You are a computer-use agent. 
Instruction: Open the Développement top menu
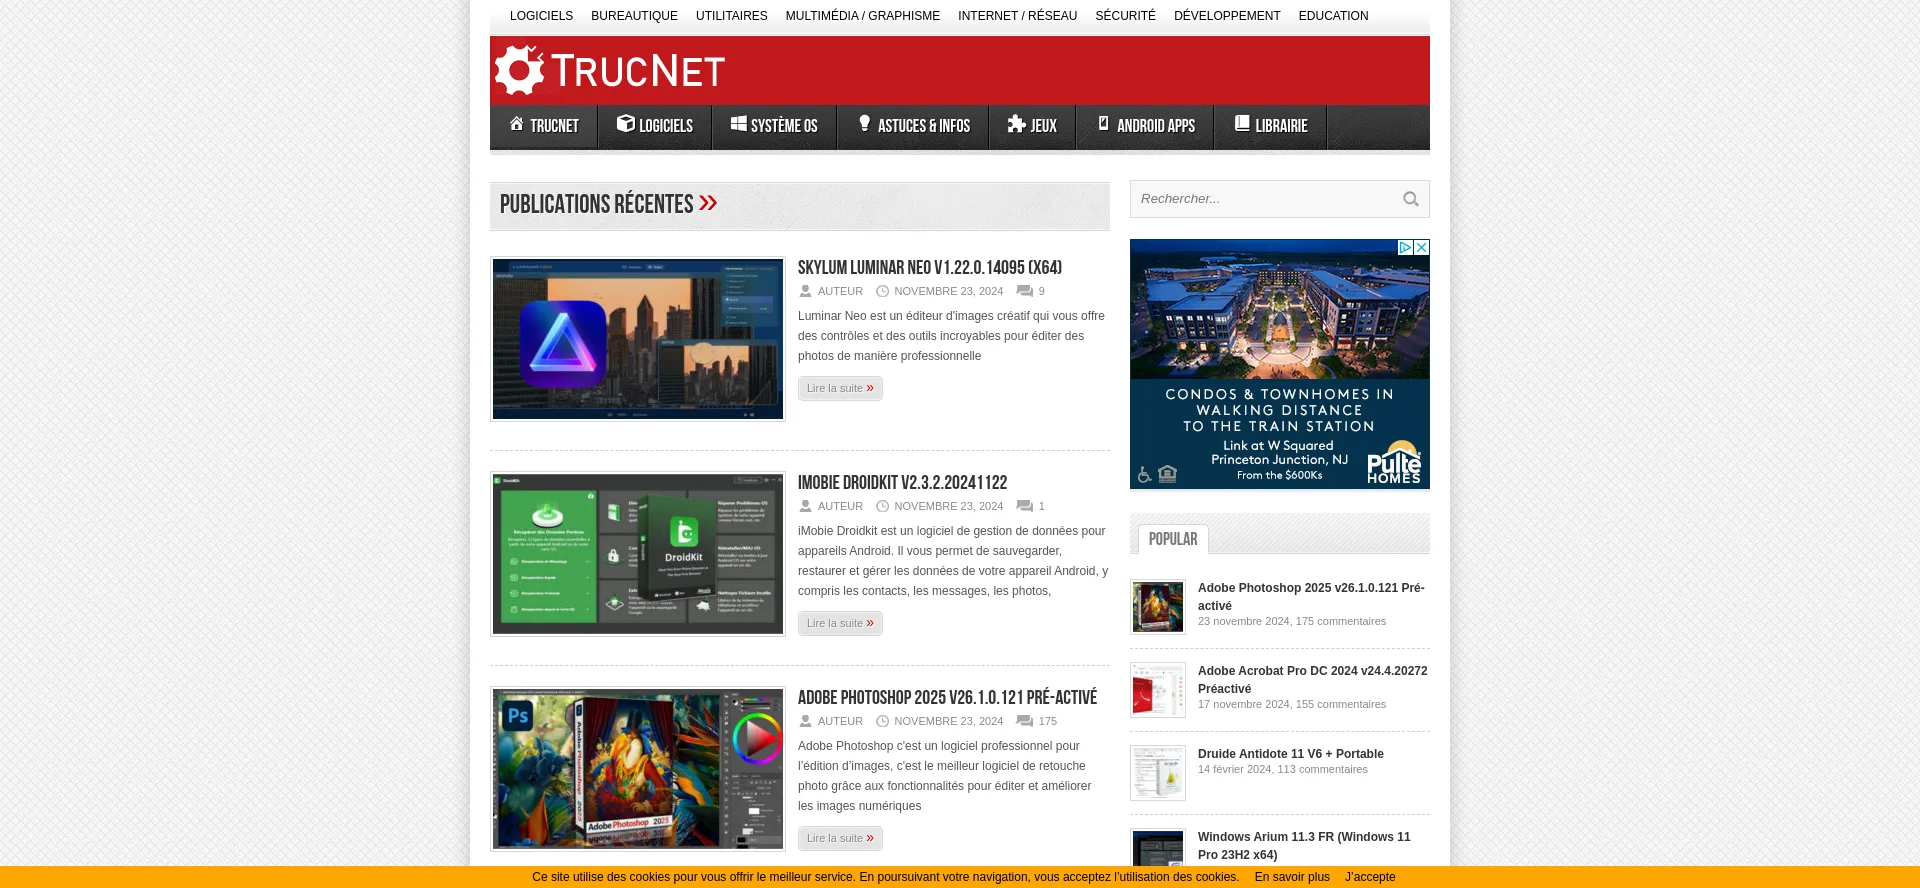point(1227,16)
